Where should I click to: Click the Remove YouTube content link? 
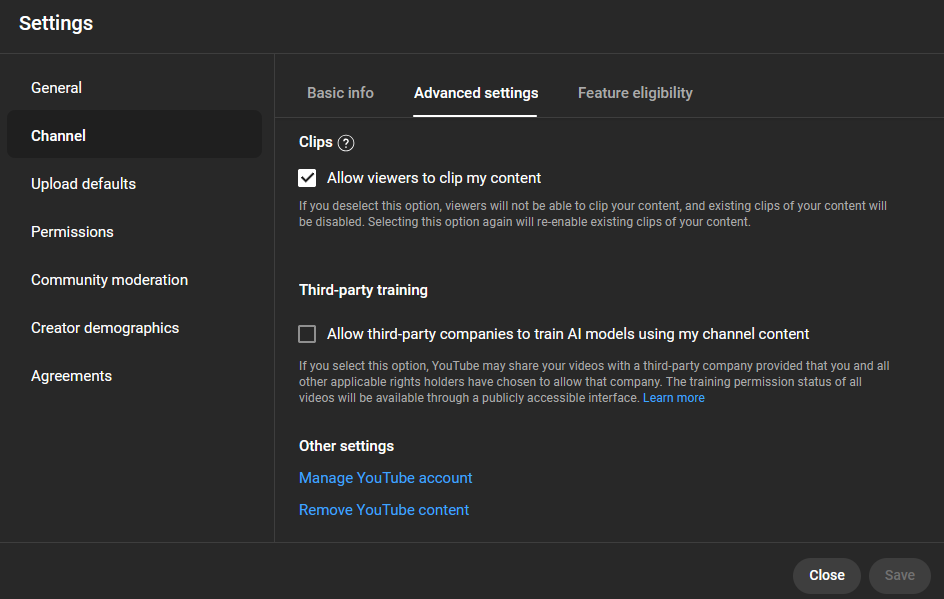point(383,510)
